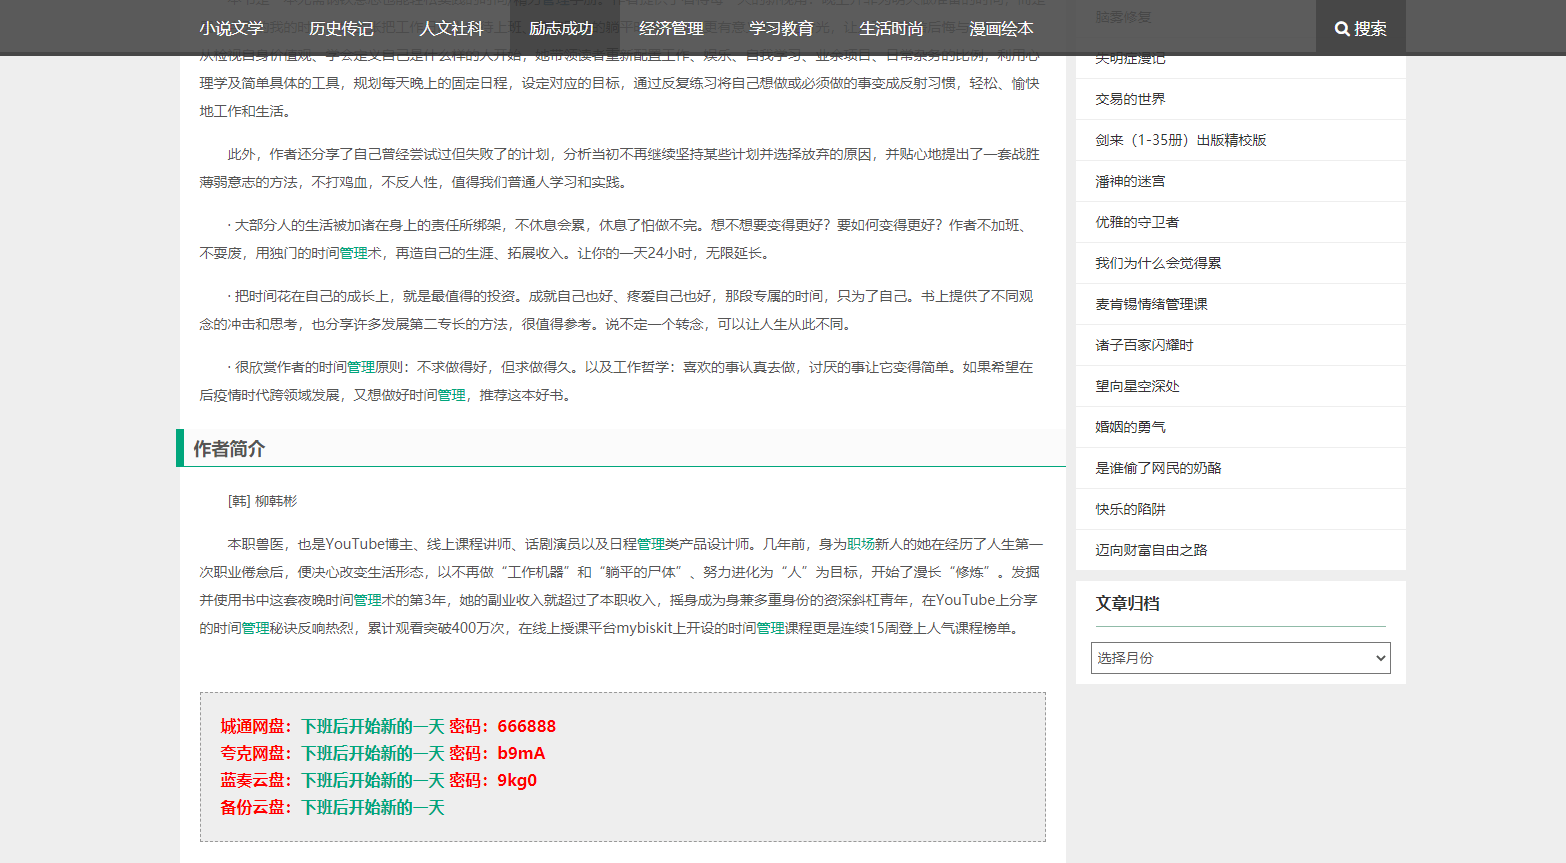Viewport: 1566px width, 863px height.
Task: Click 备份云盘 download link 下班后开始新的一天
Action: click(373, 807)
